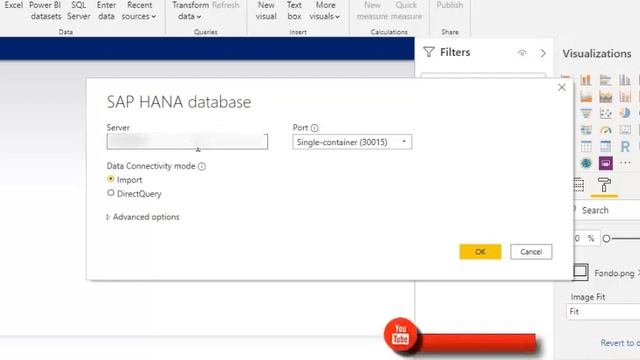Confirm with the OK button

click(480, 252)
